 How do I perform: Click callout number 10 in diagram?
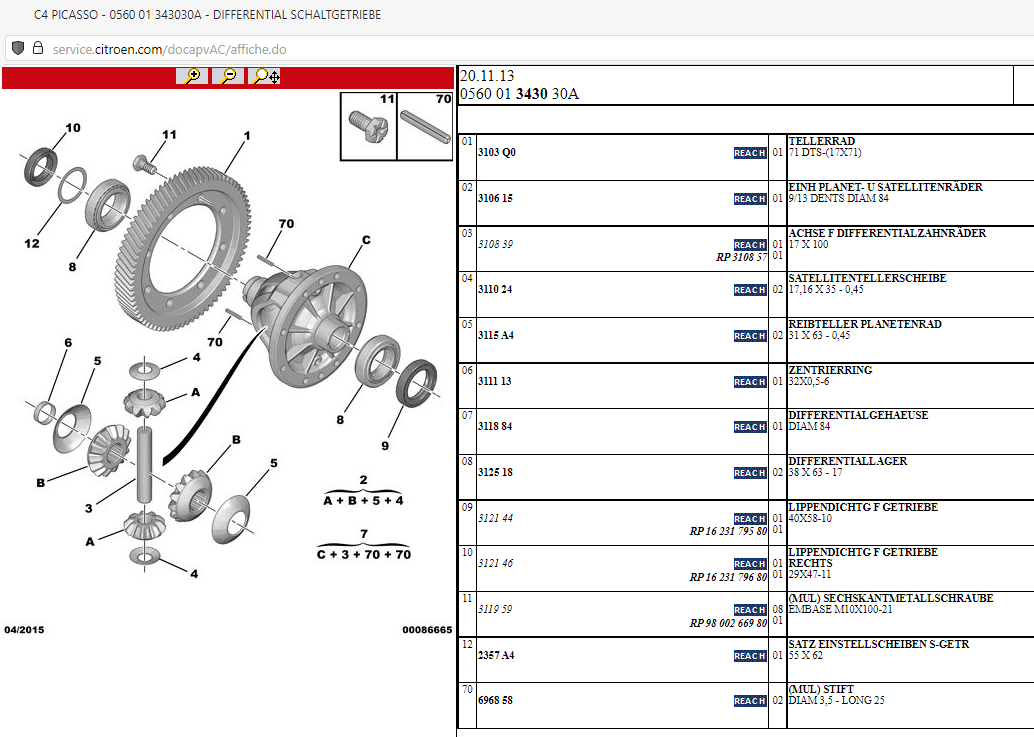coord(73,128)
